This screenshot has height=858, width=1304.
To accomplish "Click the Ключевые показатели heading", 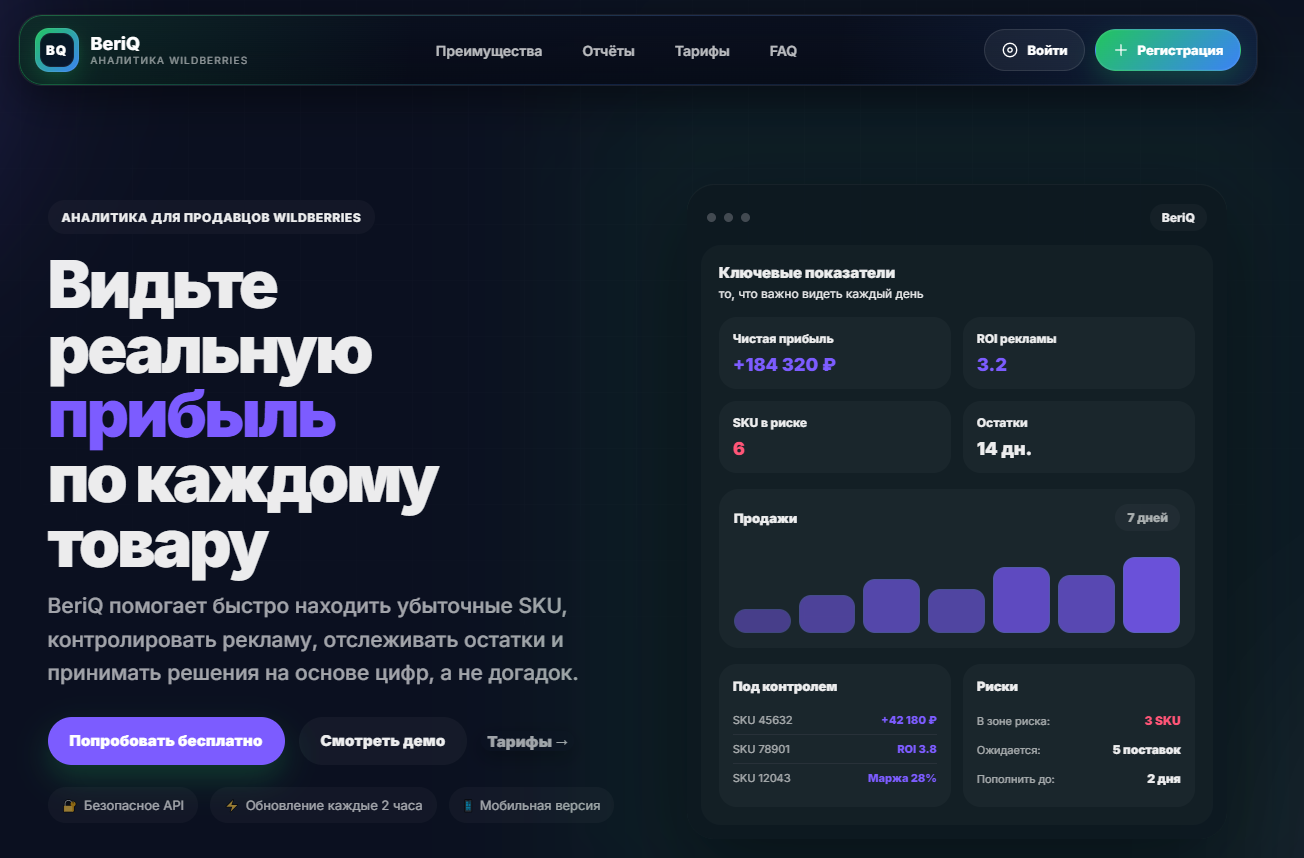I will [x=807, y=272].
